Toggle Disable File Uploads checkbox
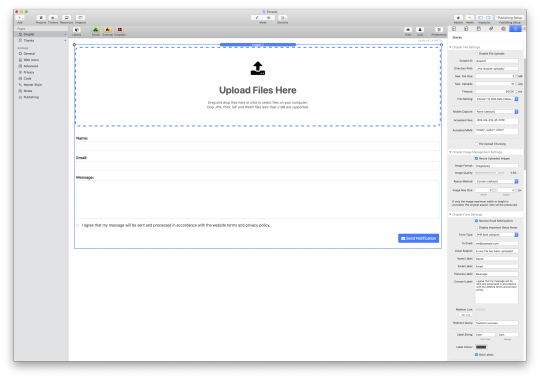The width and height of the screenshot is (540, 379). click(477, 54)
